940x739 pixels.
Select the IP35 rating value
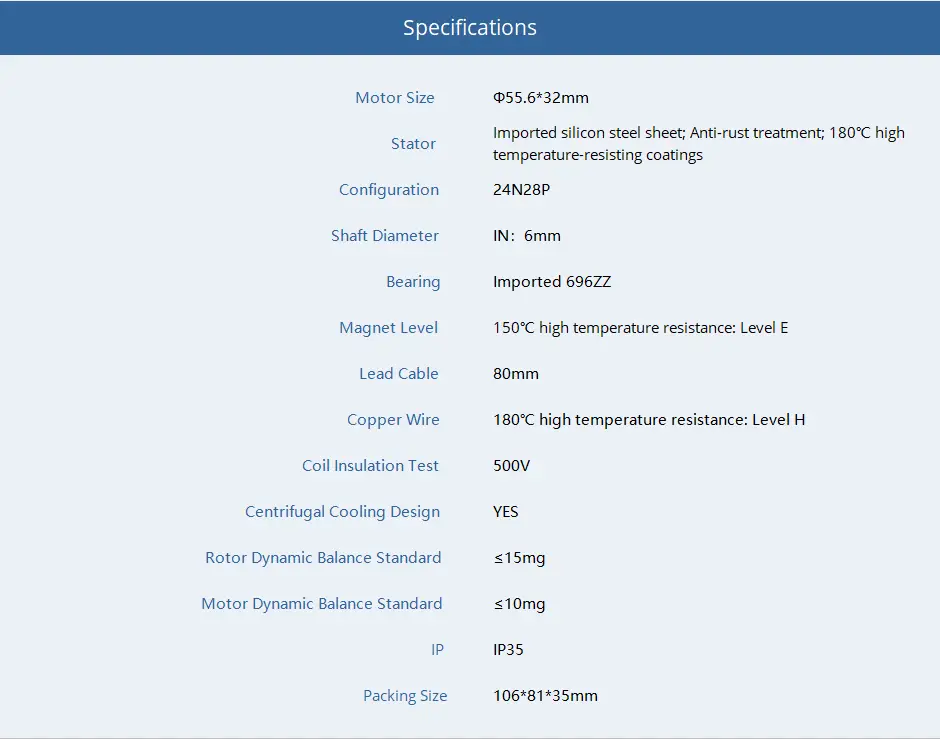[508, 650]
